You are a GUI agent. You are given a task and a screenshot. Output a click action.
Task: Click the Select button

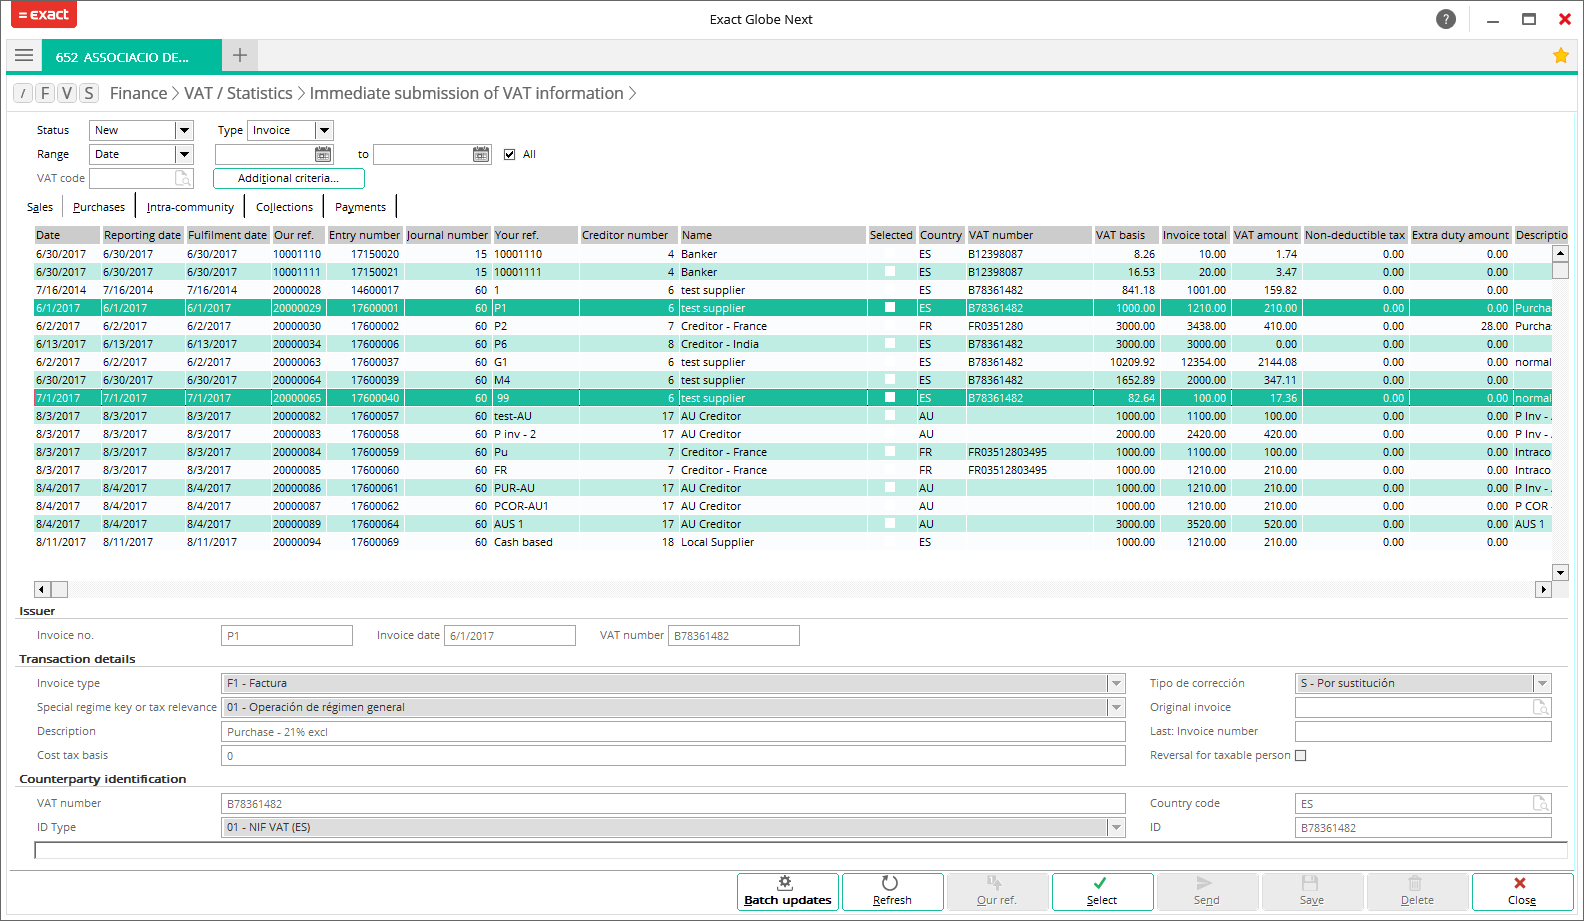point(1102,891)
